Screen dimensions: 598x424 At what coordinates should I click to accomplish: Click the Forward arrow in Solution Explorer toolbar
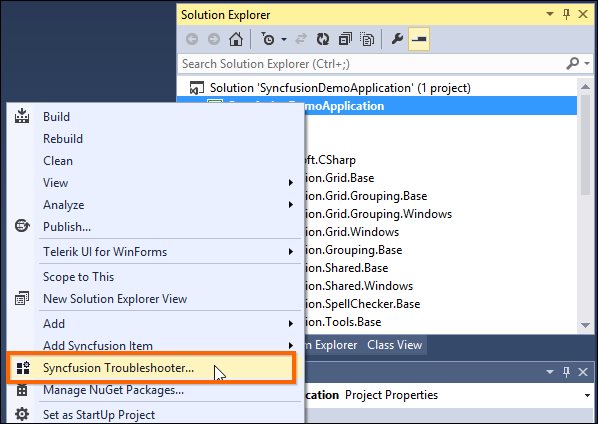[x=214, y=39]
